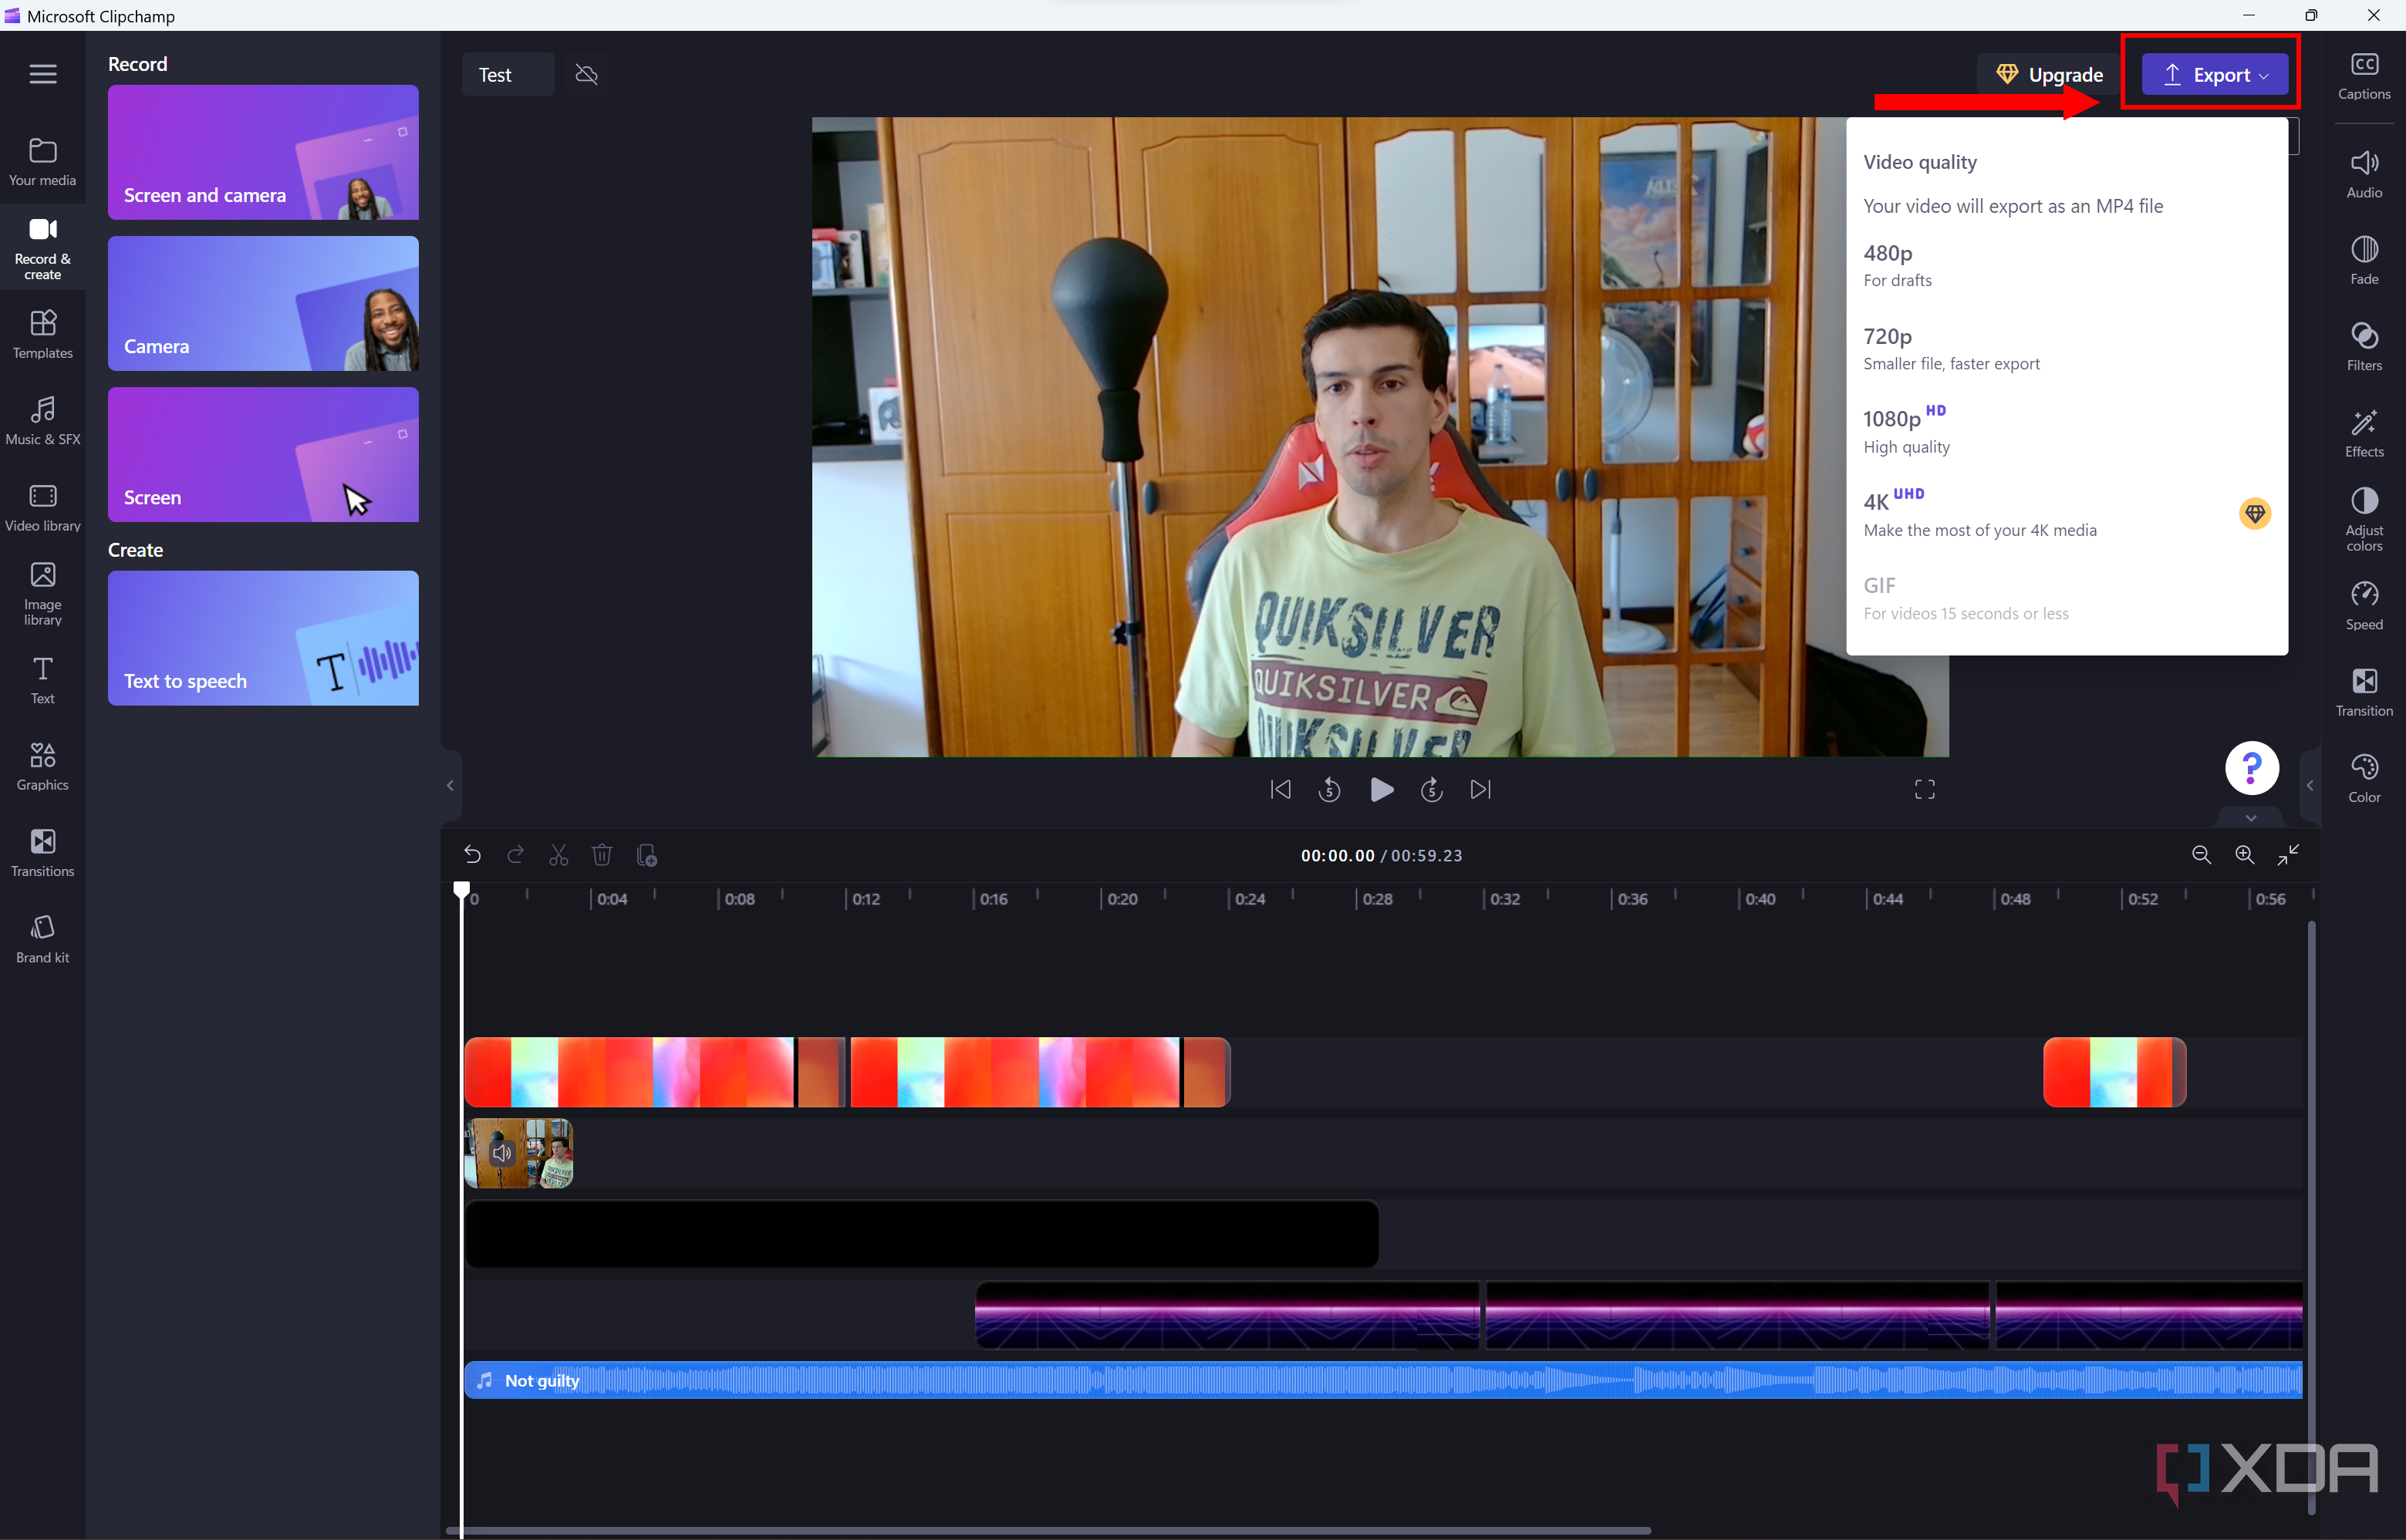
Task: Click the horizontal timeline scrollbar
Action: (1048, 1530)
